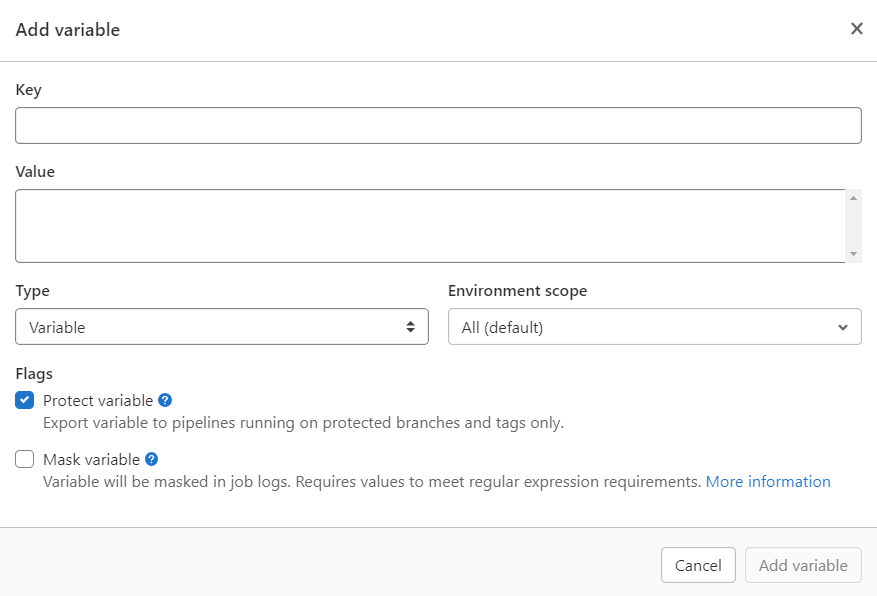Focus the Key input field
This screenshot has width=877, height=596.
pyautogui.click(x=438, y=126)
